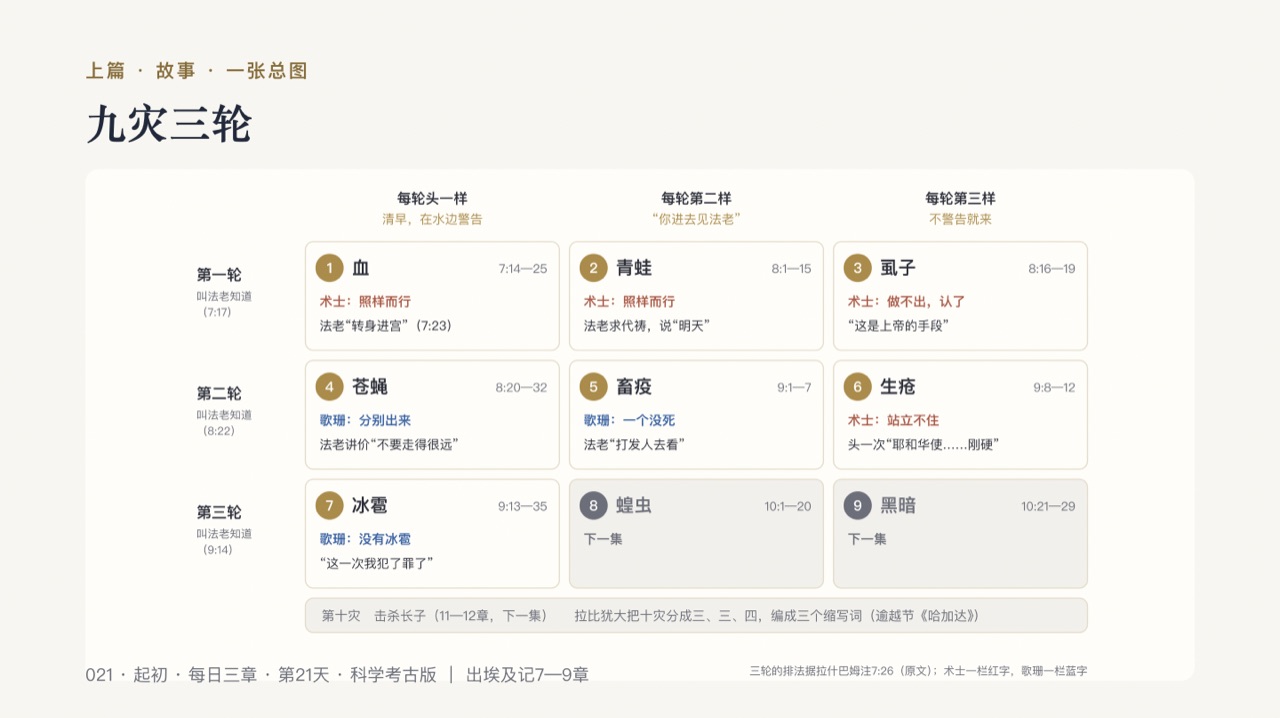Click the line 法老“转身进宫”（7:23）
This screenshot has width=1280, height=718.
click(386, 326)
